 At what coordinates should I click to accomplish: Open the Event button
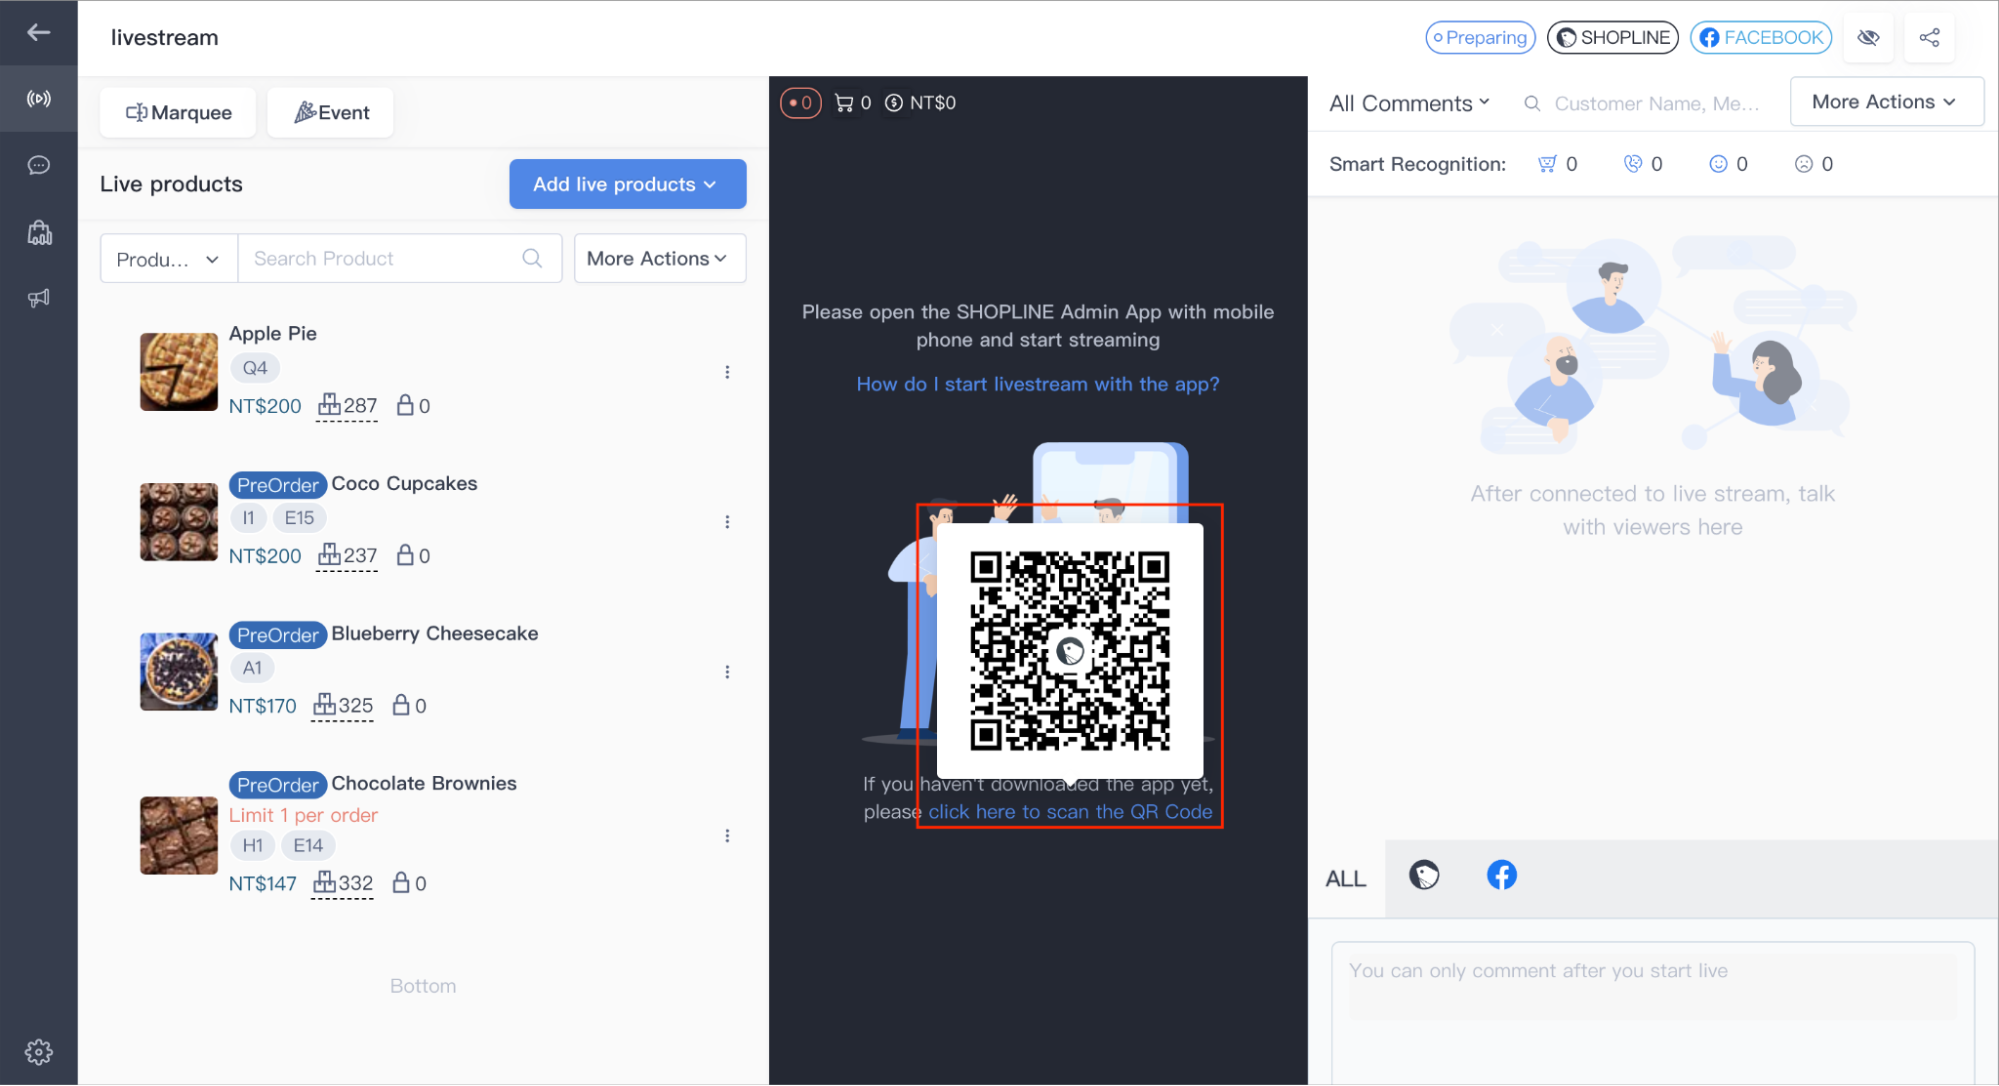(x=331, y=113)
